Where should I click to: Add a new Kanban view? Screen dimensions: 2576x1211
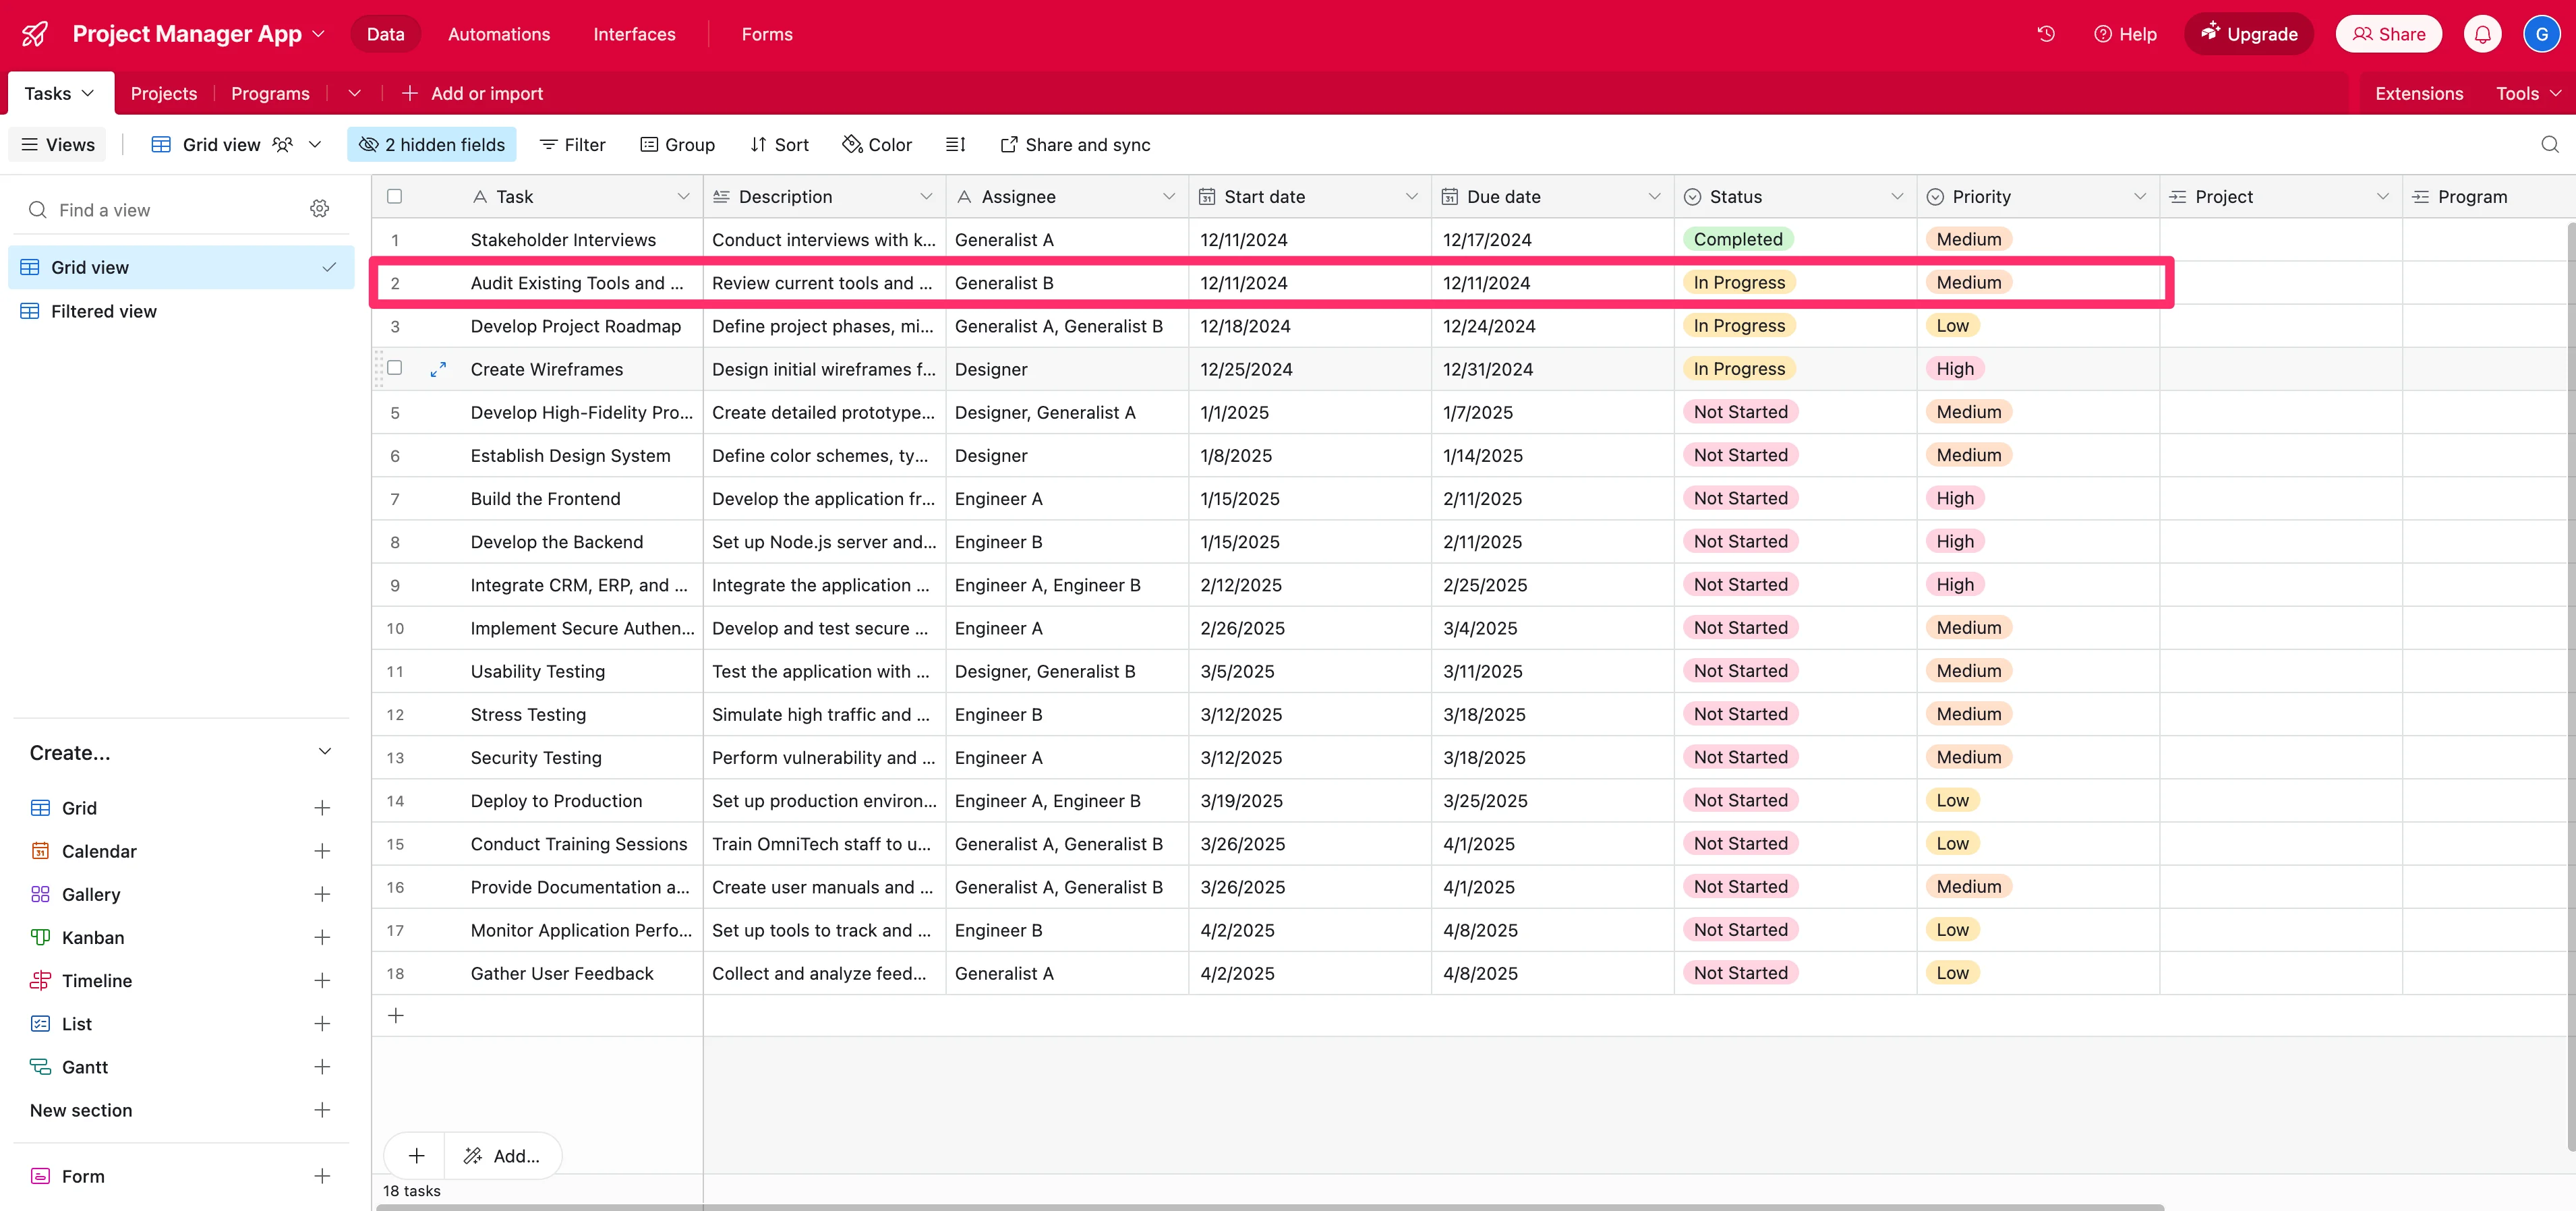tap(322, 937)
